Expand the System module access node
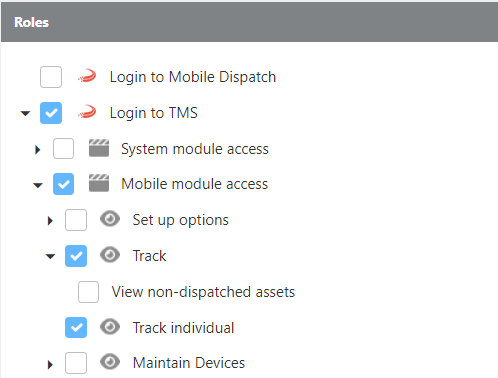This screenshot has width=498, height=378. (38, 149)
